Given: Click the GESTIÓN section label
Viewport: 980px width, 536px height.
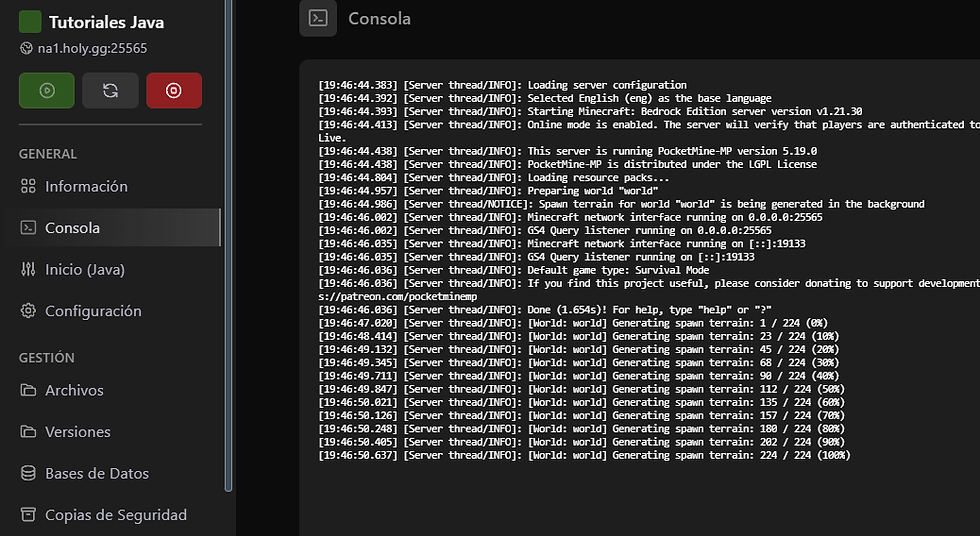Looking at the screenshot, I should (x=46, y=358).
